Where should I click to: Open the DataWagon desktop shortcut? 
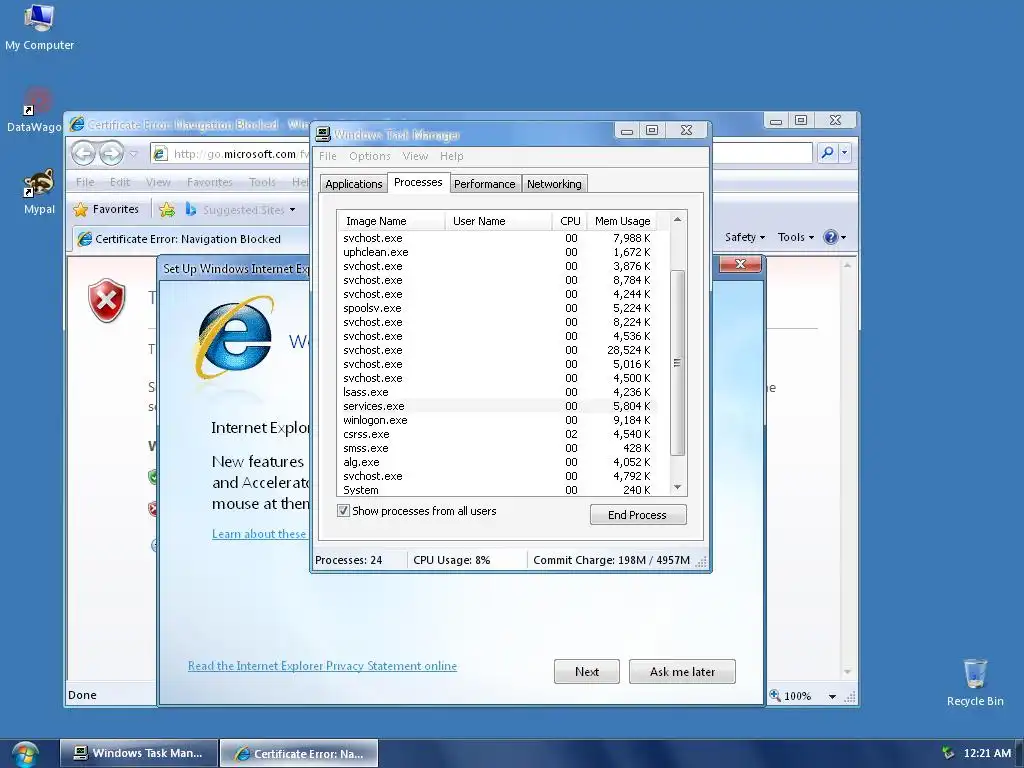(34, 110)
